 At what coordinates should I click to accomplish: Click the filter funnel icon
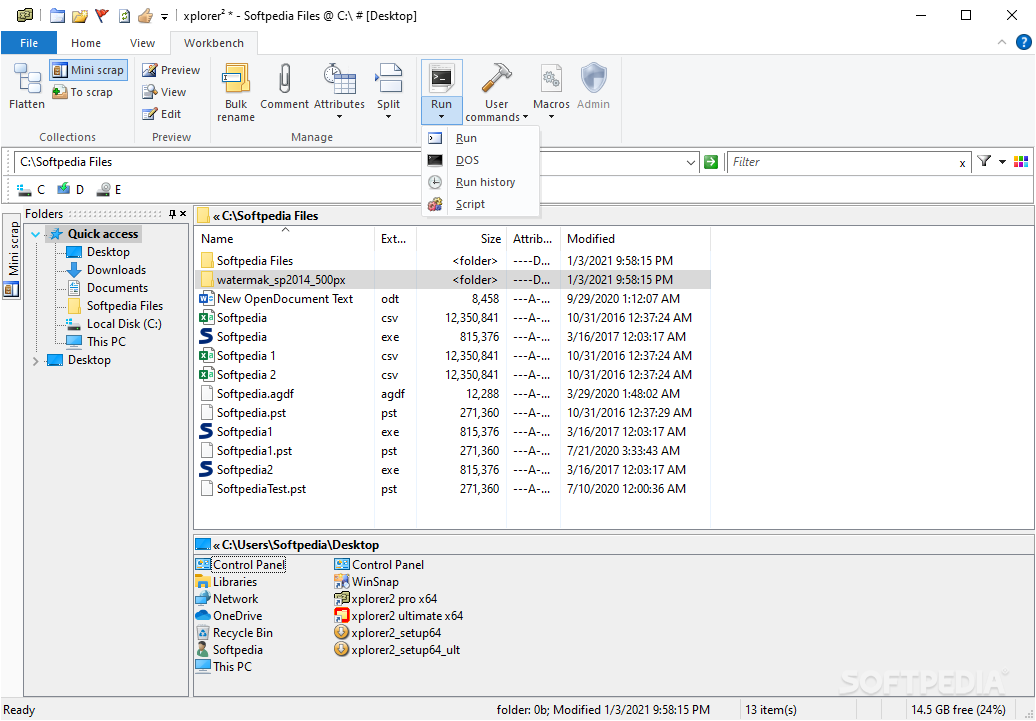pyautogui.click(x=984, y=161)
